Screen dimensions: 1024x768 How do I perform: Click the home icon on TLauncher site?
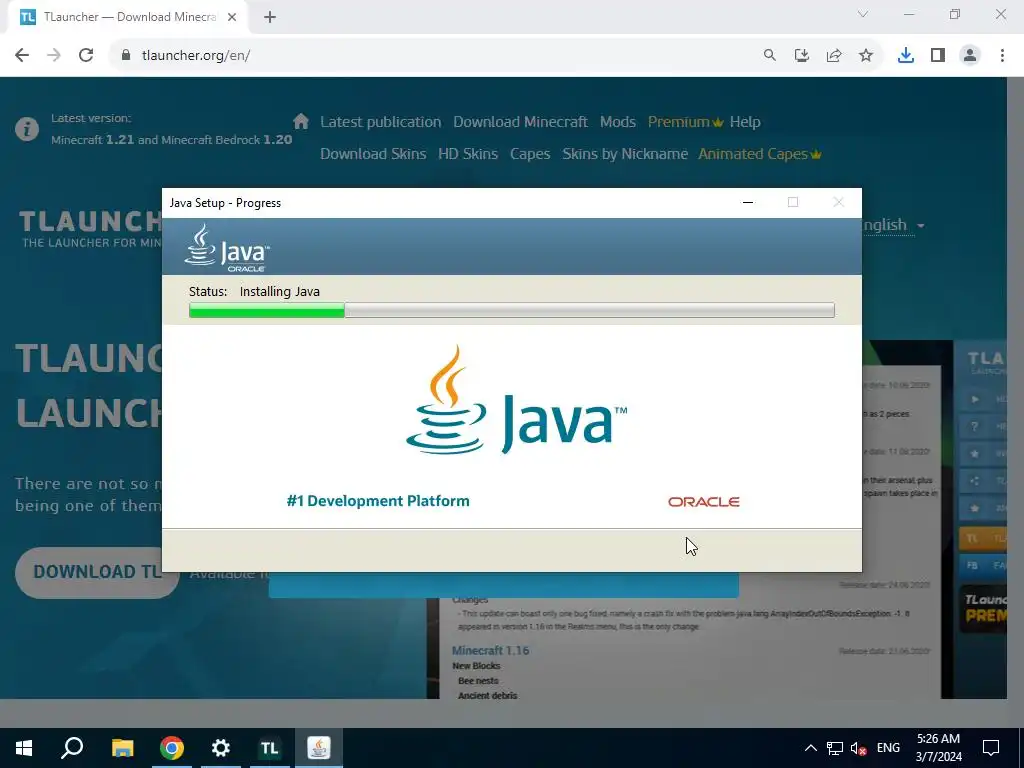tap(301, 121)
